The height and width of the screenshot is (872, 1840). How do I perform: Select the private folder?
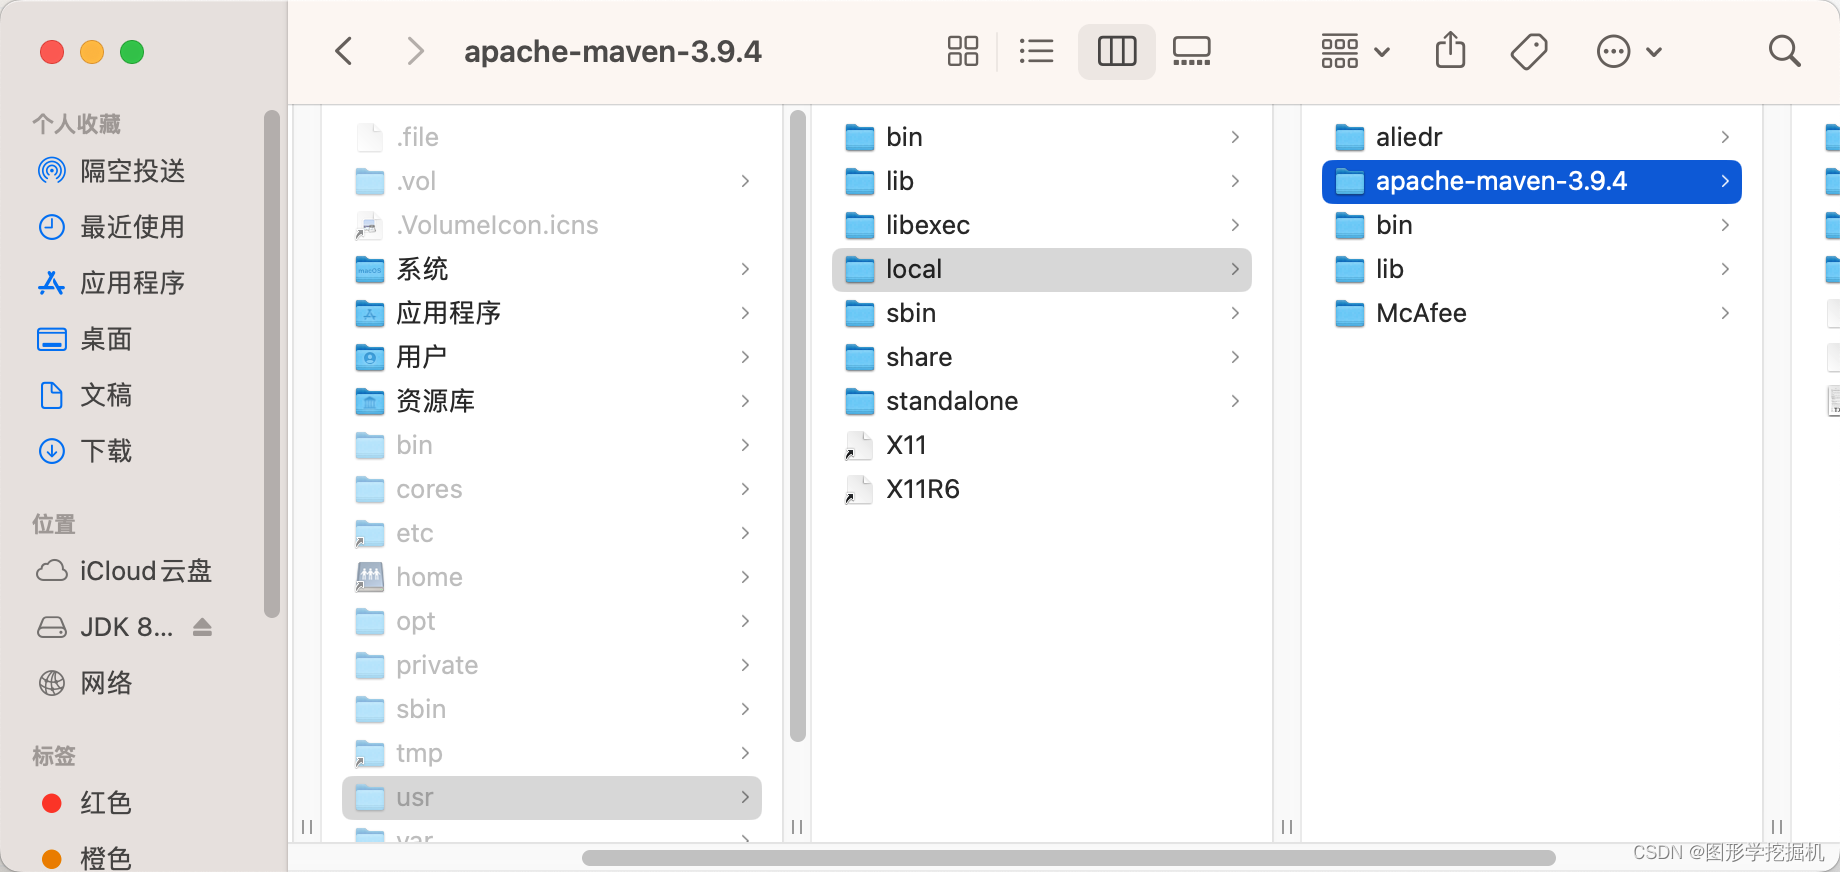552,665
